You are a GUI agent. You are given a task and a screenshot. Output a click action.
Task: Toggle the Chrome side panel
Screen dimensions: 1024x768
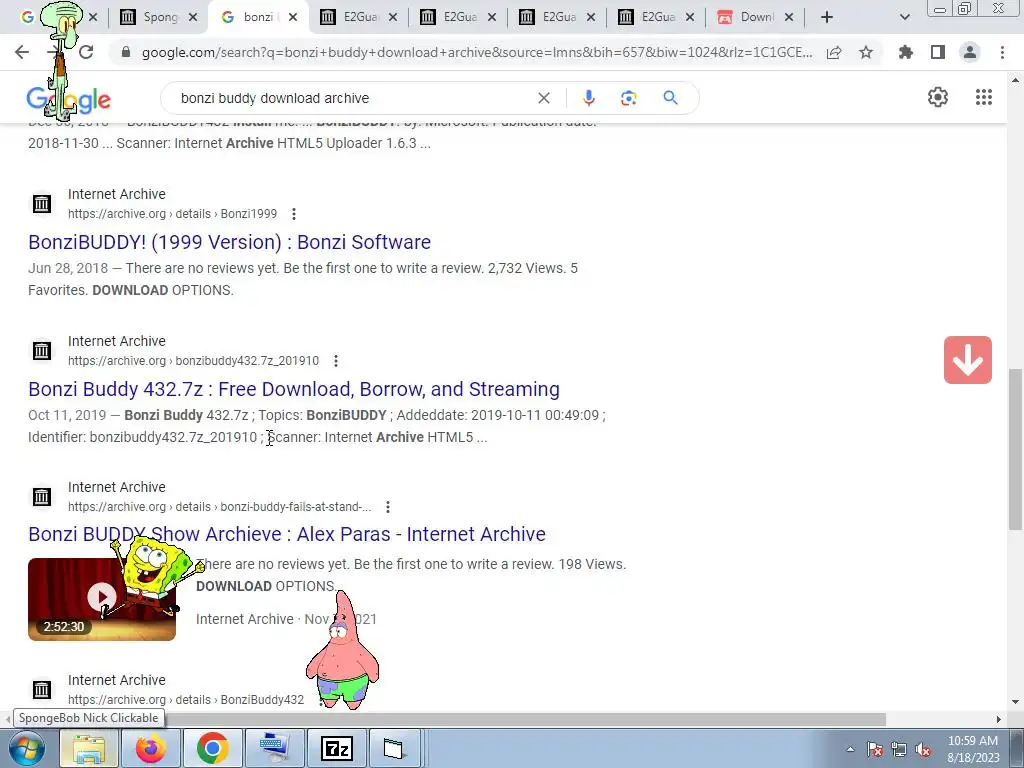pos(938,52)
